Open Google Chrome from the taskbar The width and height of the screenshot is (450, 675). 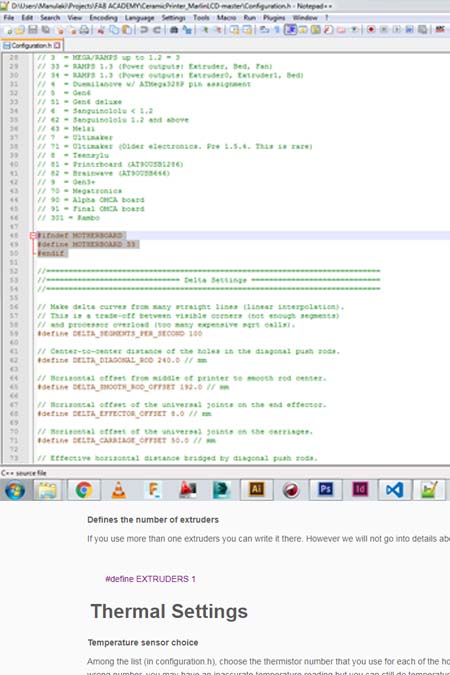84,490
